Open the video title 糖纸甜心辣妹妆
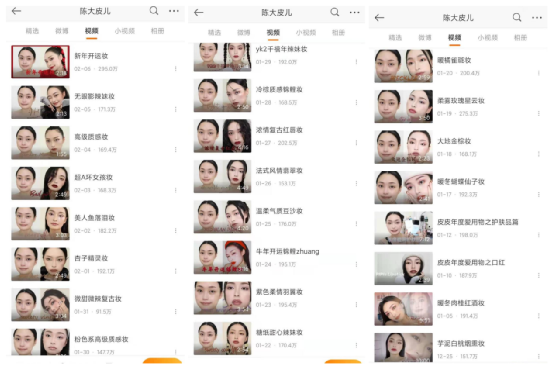Screen dimensions: 553x368 279,332
